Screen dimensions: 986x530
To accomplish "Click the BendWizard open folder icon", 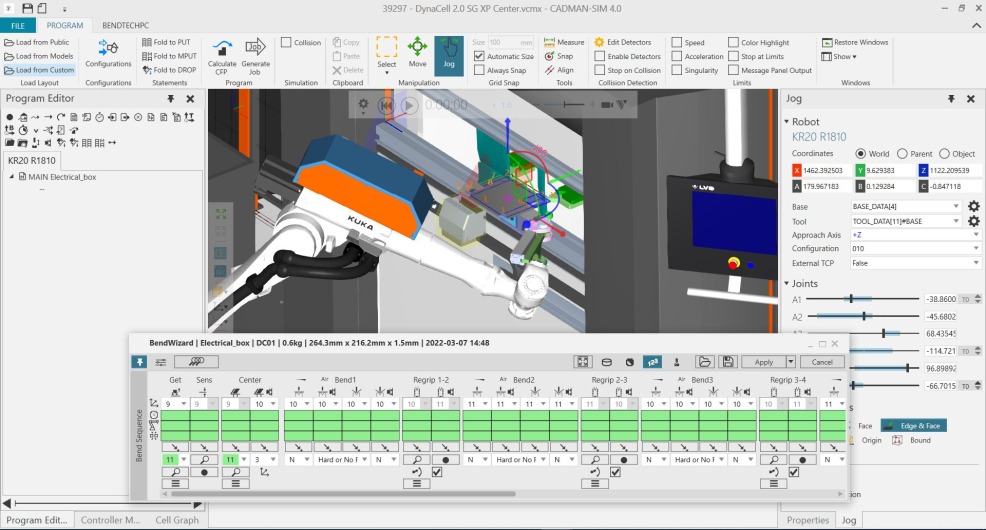I will [704, 362].
